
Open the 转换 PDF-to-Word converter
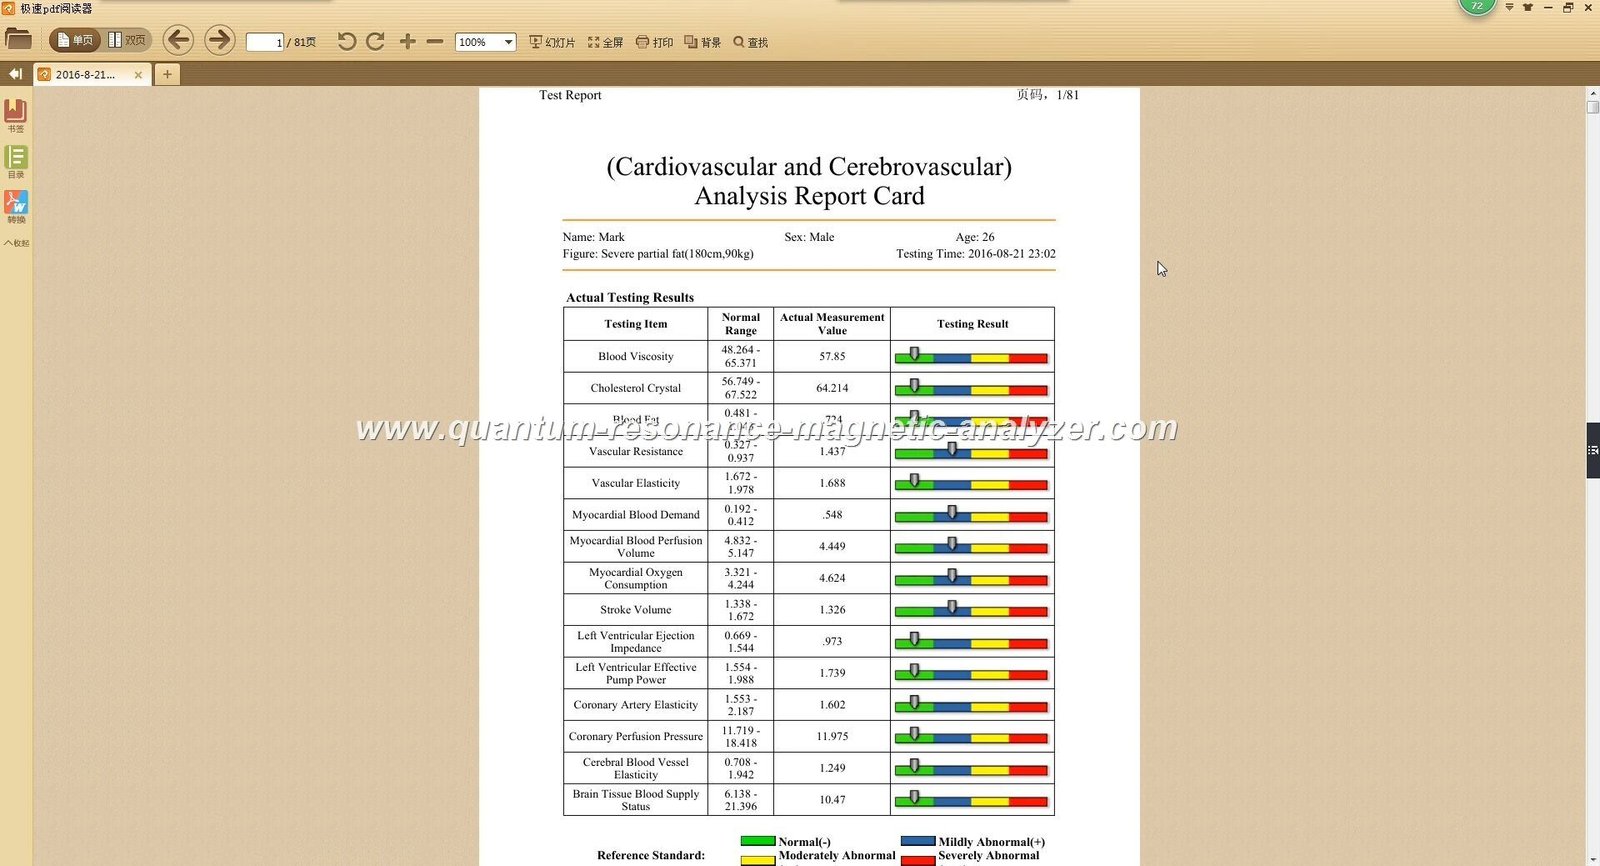(x=16, y=207)
